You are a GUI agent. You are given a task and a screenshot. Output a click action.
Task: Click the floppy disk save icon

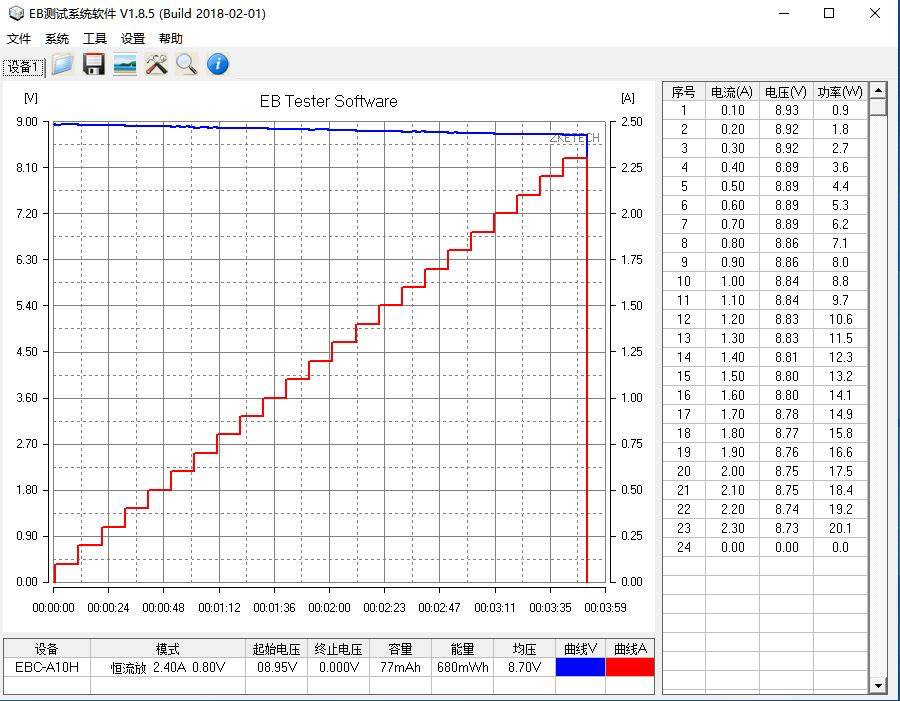(94, 65)
